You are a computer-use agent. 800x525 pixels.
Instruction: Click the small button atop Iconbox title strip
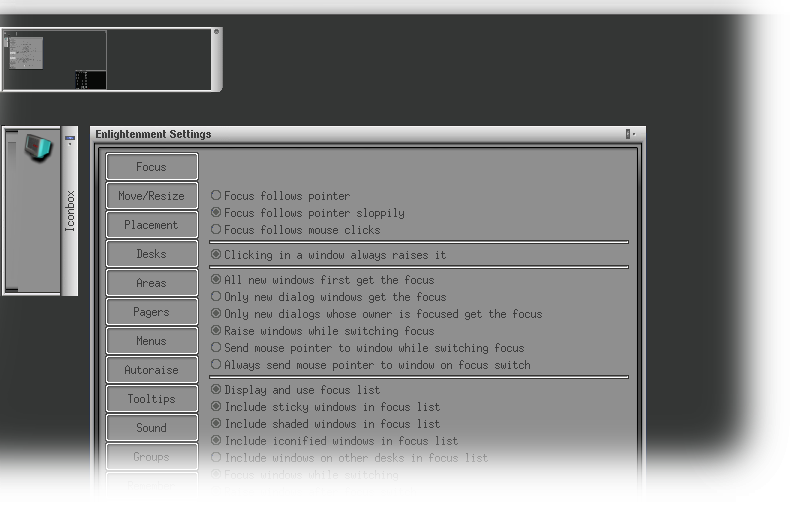(70, 138)
